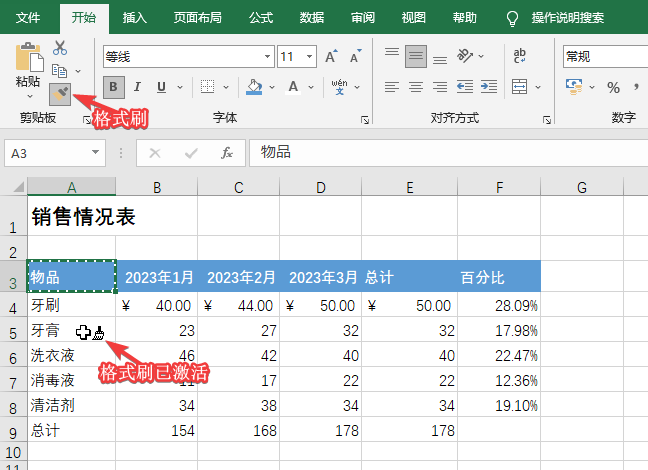Expand the Paste options arrow
648x470 pixels.
[30, 96]
